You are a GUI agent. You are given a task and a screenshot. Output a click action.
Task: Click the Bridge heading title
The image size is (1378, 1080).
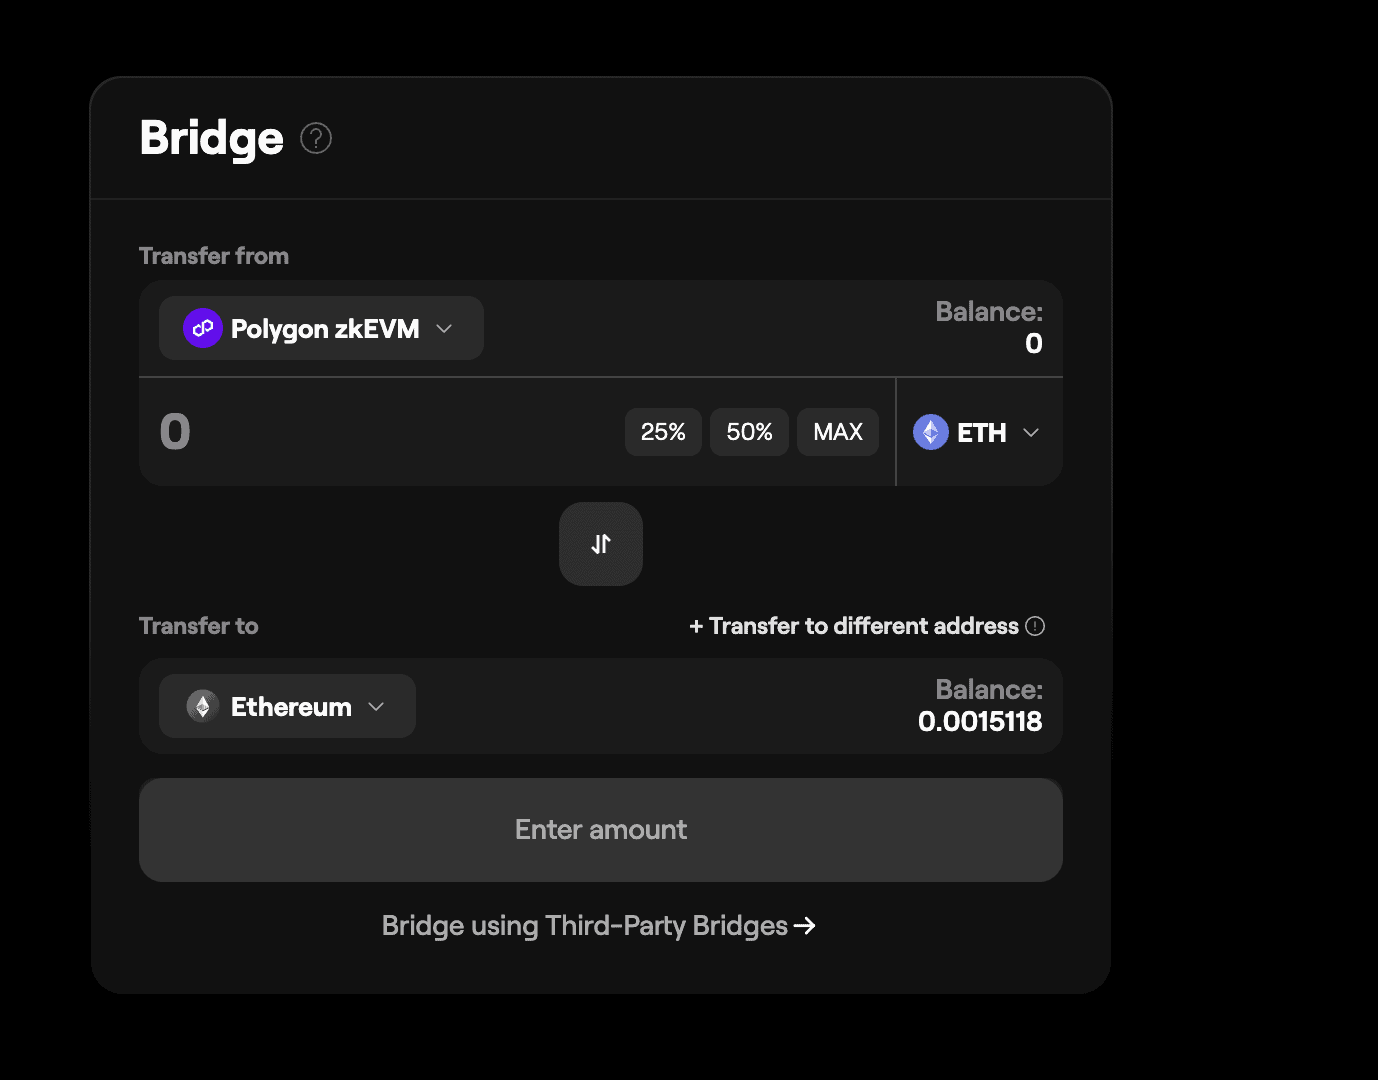tap(212, 138)
